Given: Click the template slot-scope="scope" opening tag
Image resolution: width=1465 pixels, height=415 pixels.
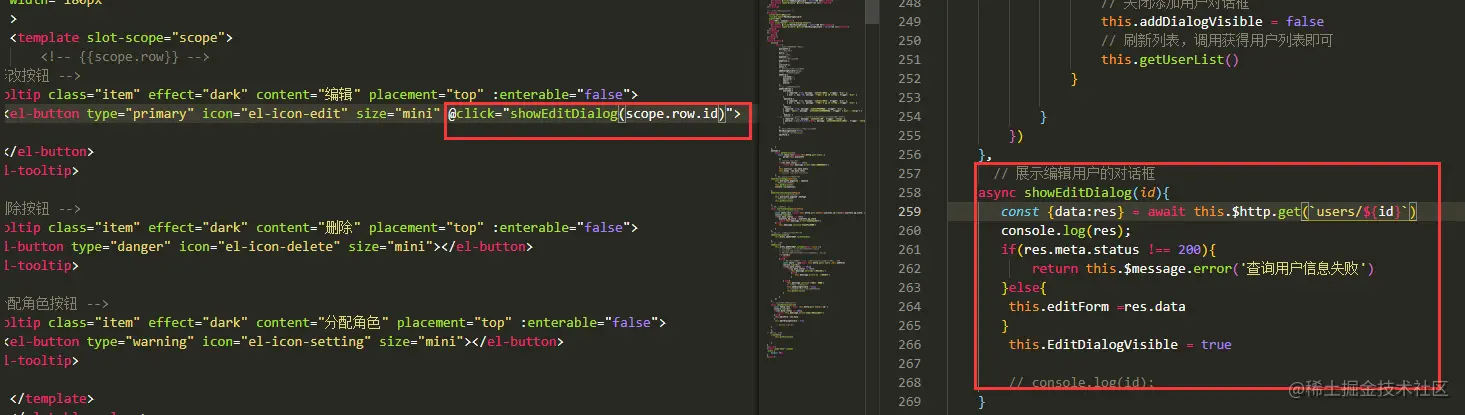Looking at the screenshot, I should [x=121, y=38].
